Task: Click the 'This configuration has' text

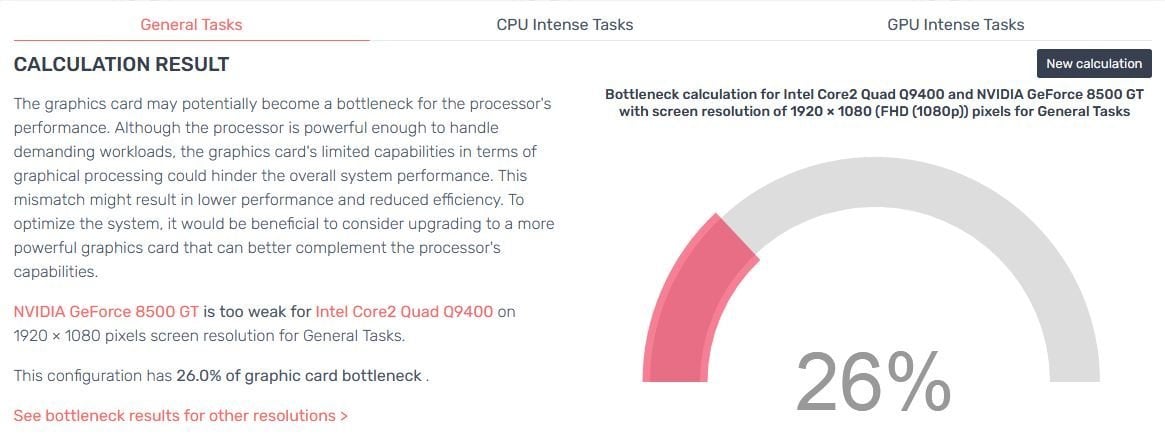Action: coord(93,376)
